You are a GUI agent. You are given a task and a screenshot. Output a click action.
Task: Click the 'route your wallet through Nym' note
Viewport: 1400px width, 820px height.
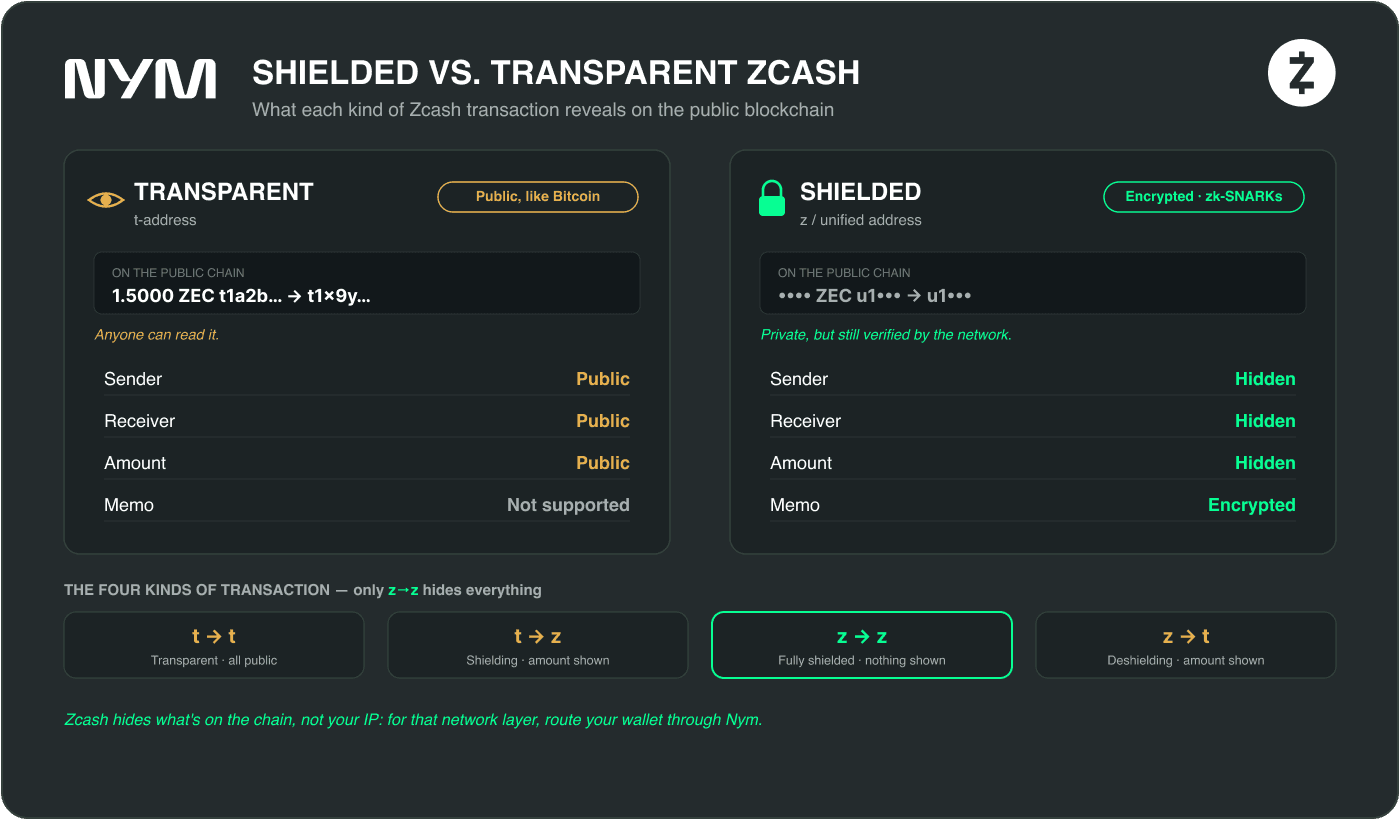(x=413, y=720)
